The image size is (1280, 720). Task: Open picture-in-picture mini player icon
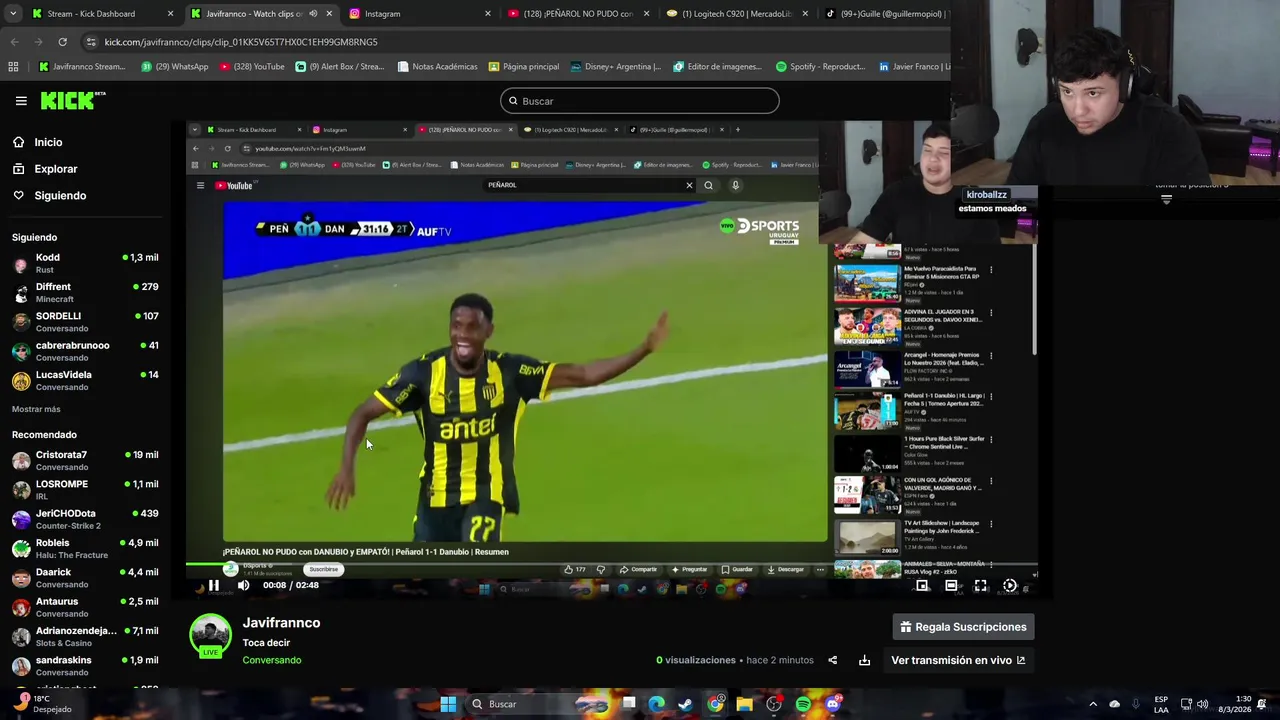coord(922,586)
